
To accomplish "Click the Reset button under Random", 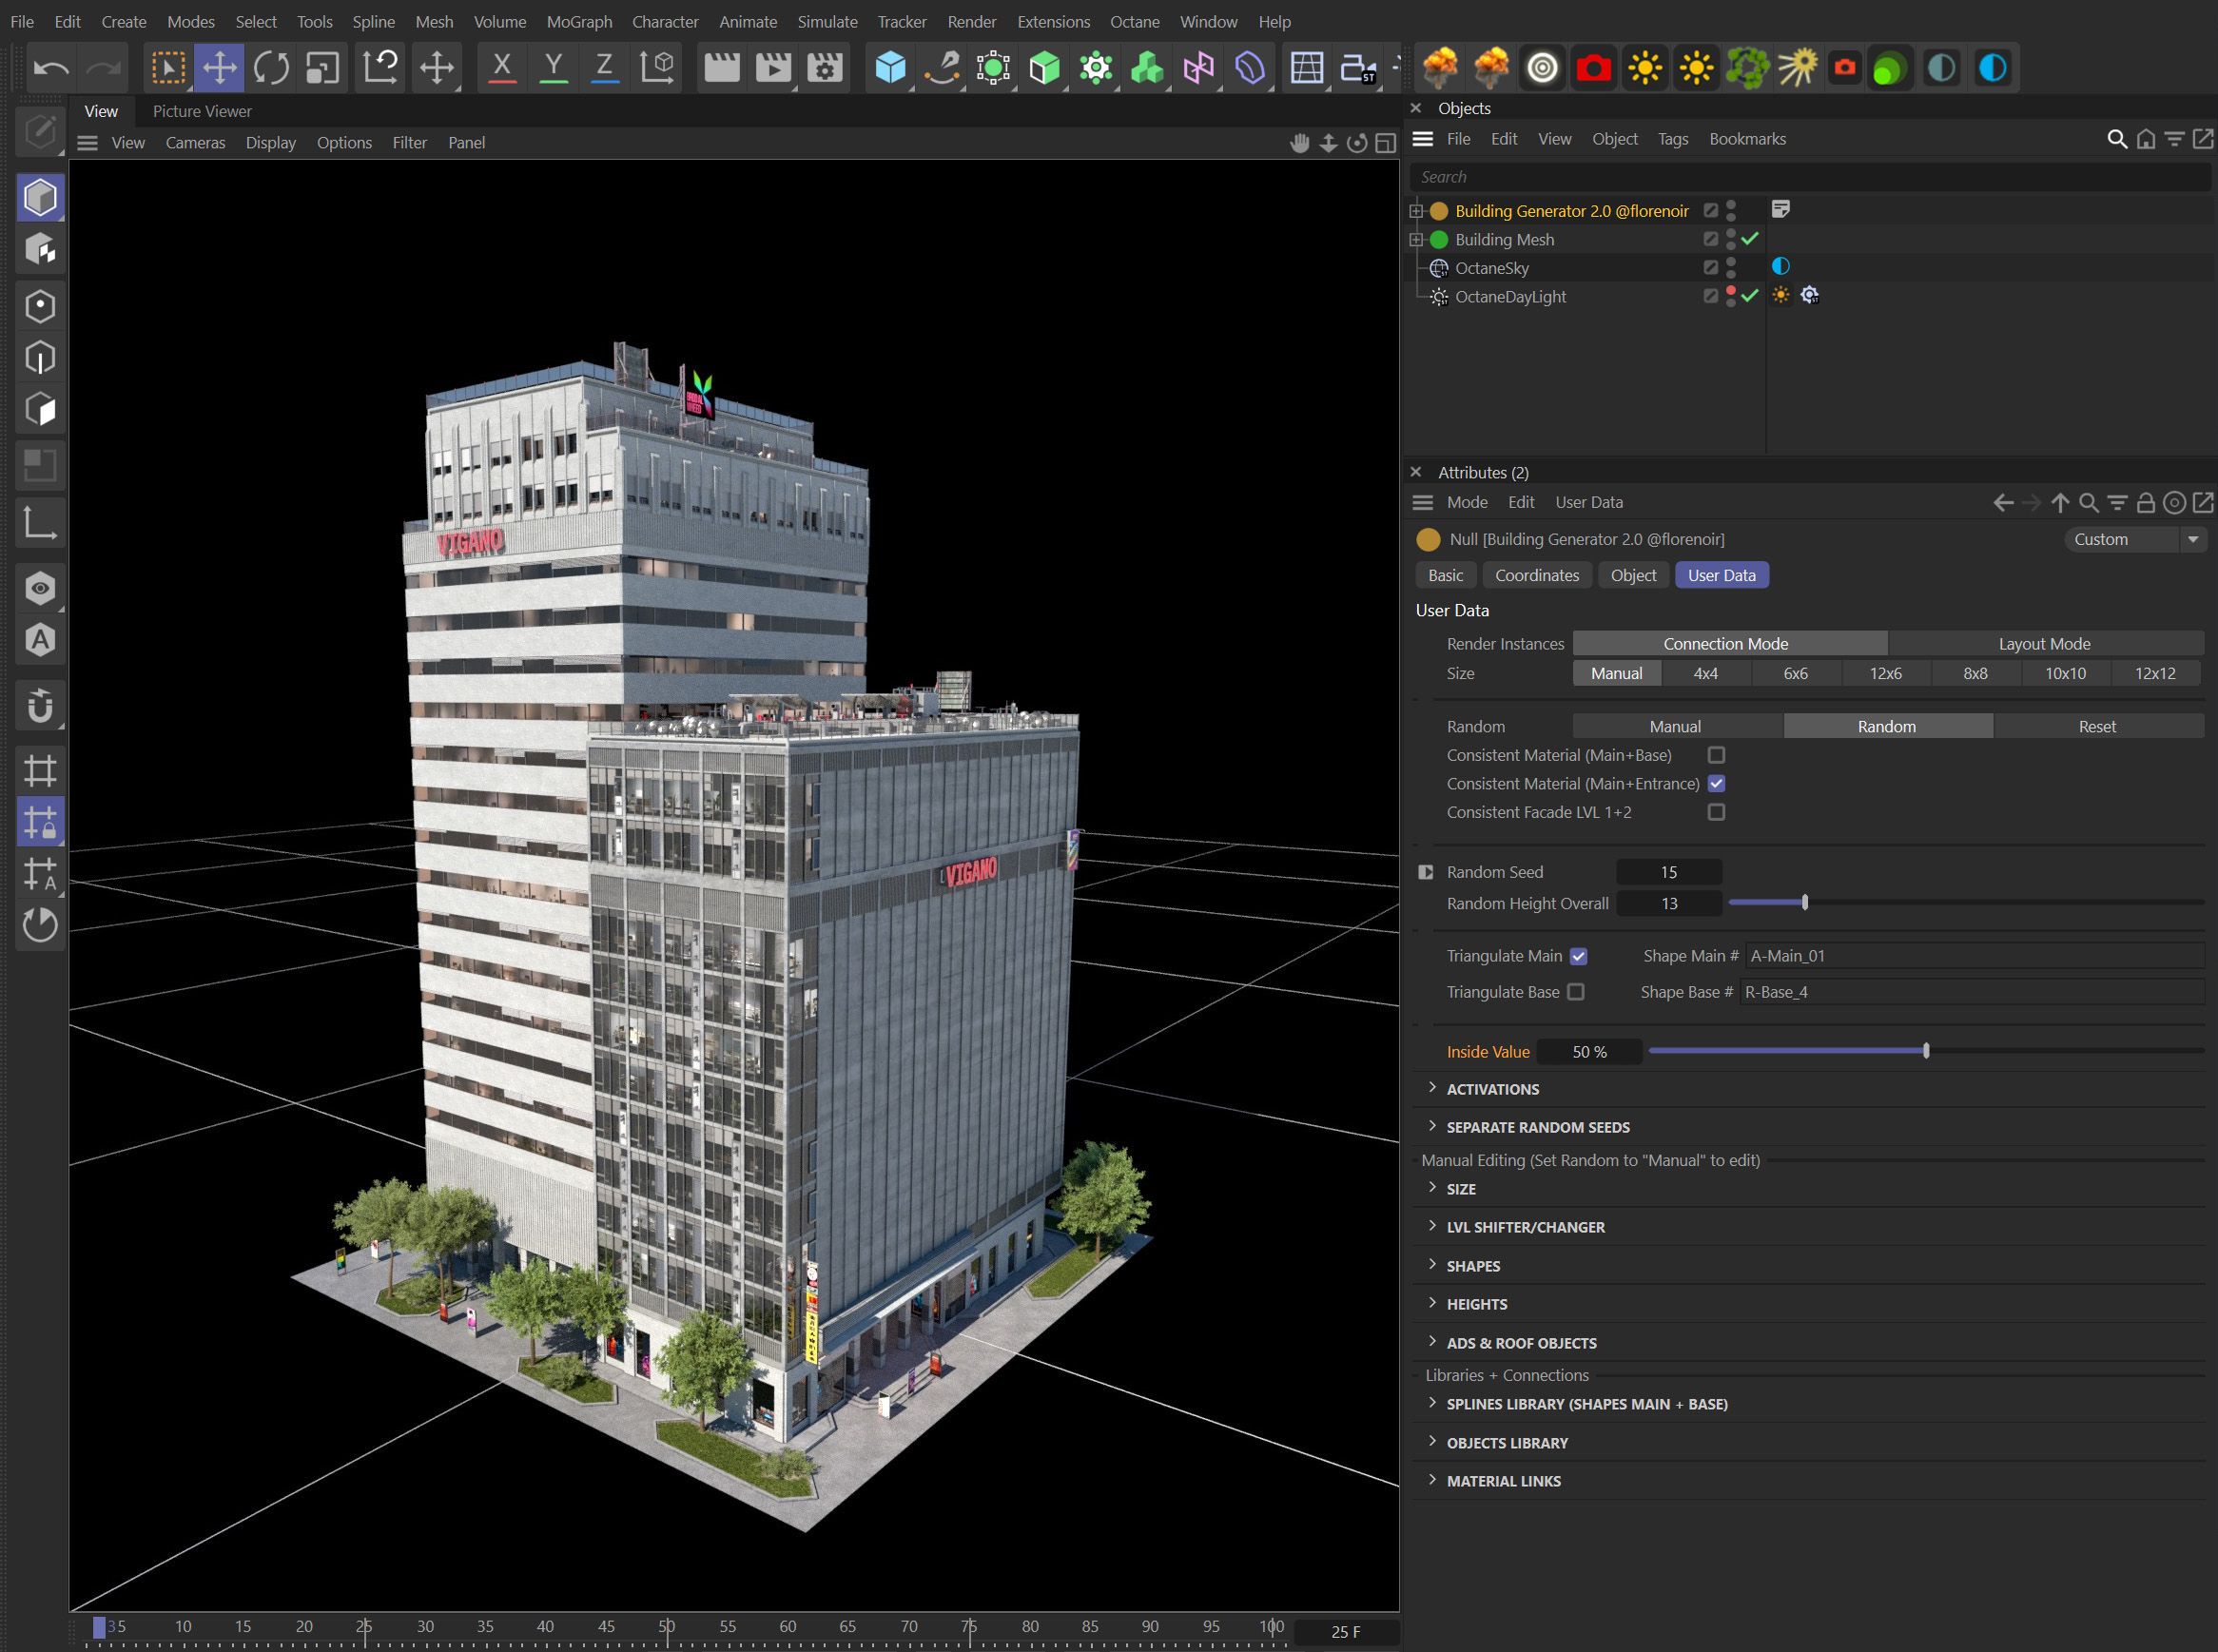I will pos(2096,725).
